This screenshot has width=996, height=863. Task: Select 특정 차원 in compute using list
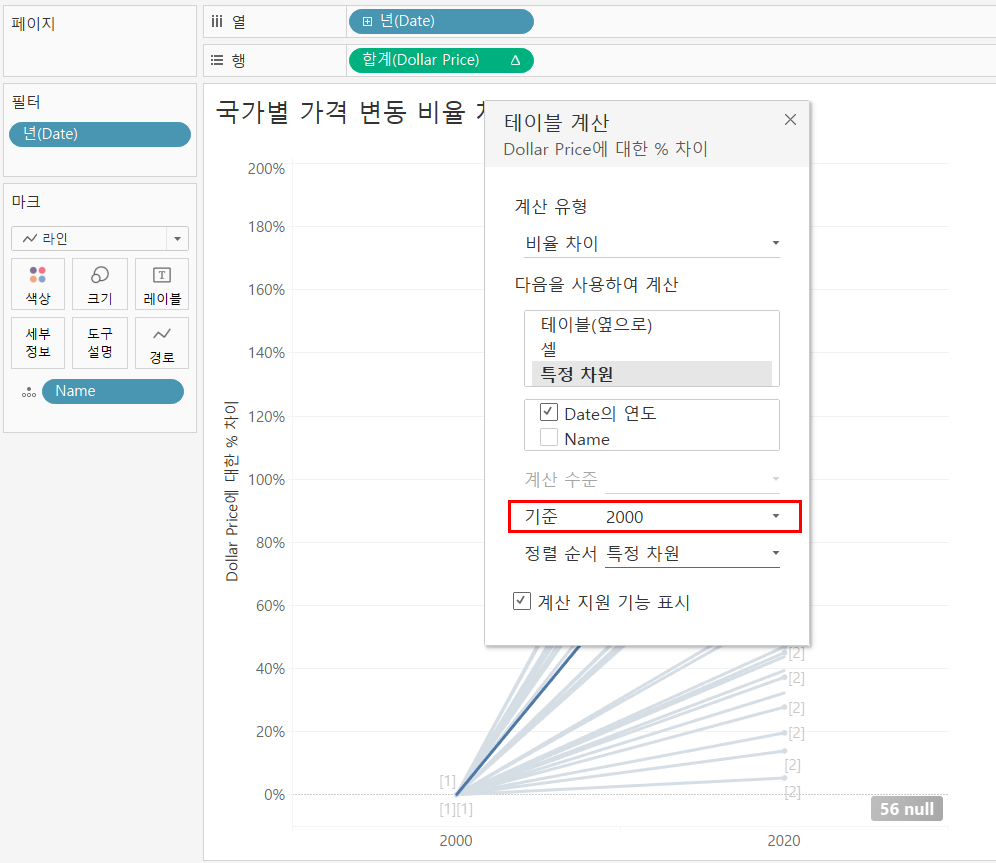tap(652, 374)
